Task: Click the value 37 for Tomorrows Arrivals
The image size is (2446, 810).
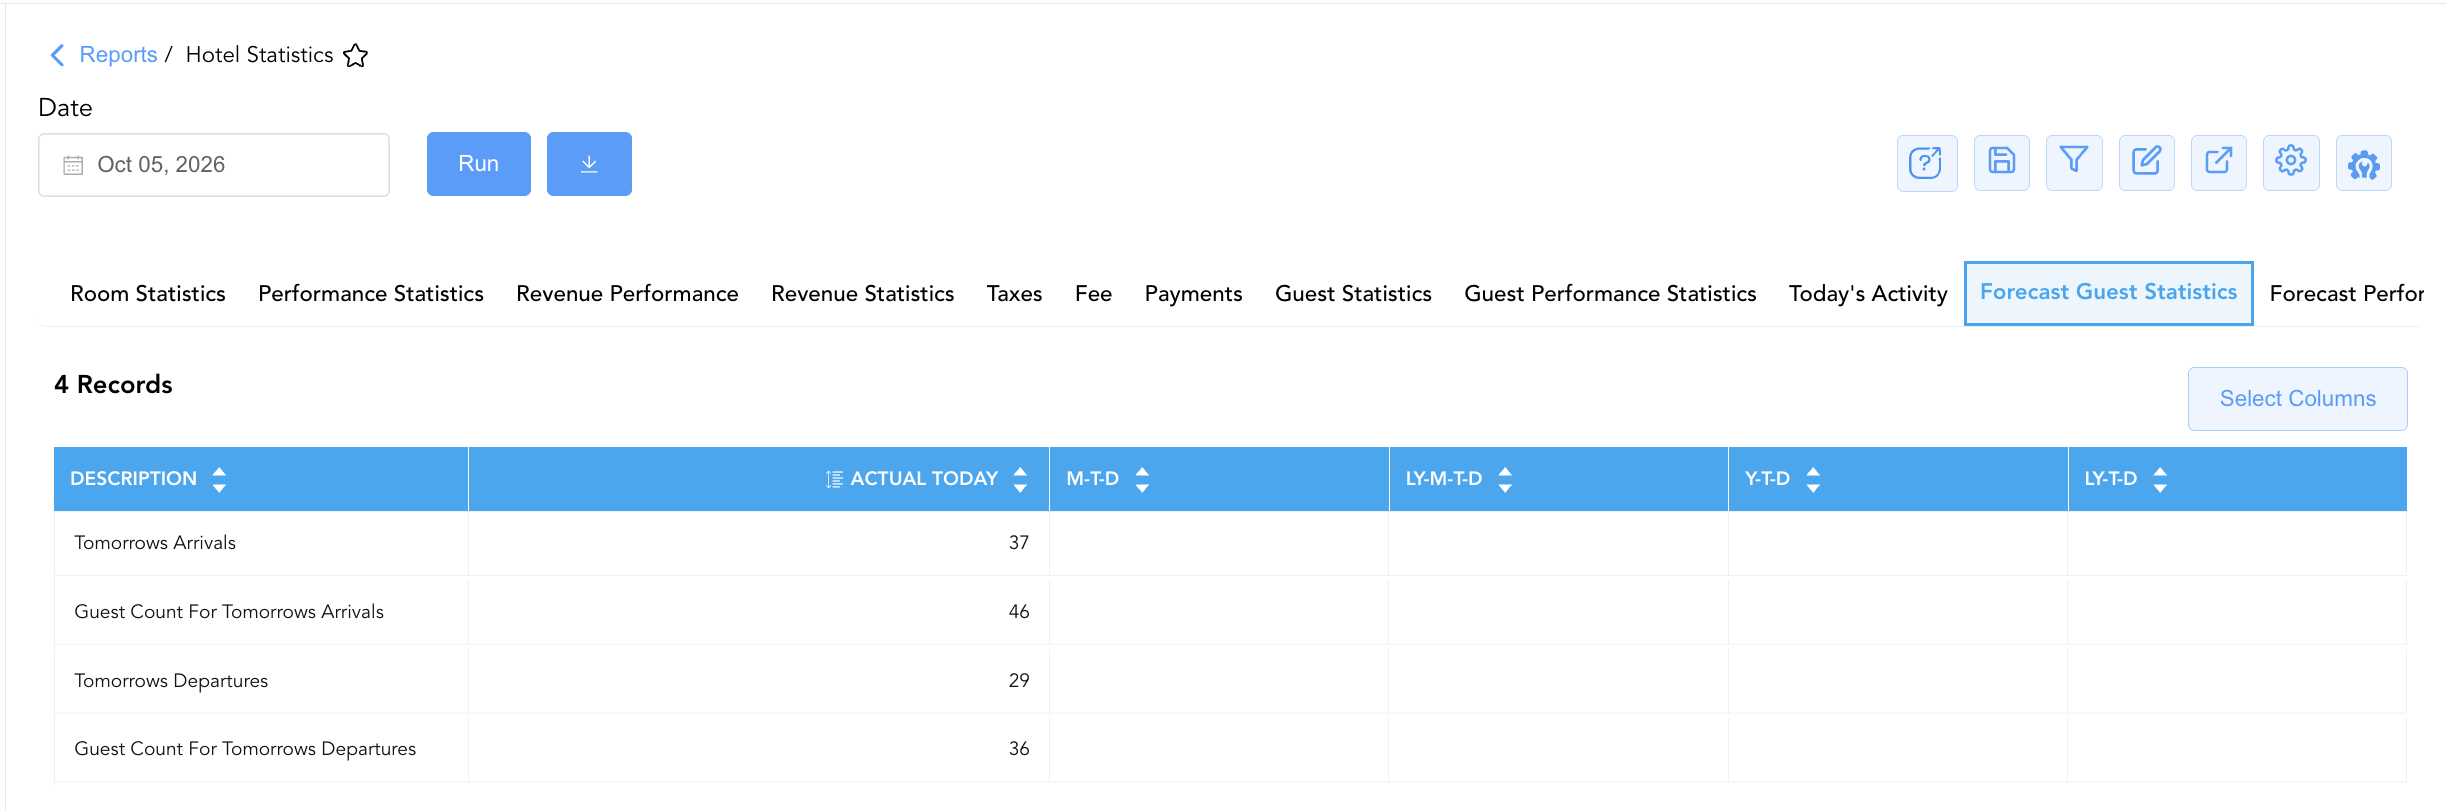Action: click(1019, 543)
